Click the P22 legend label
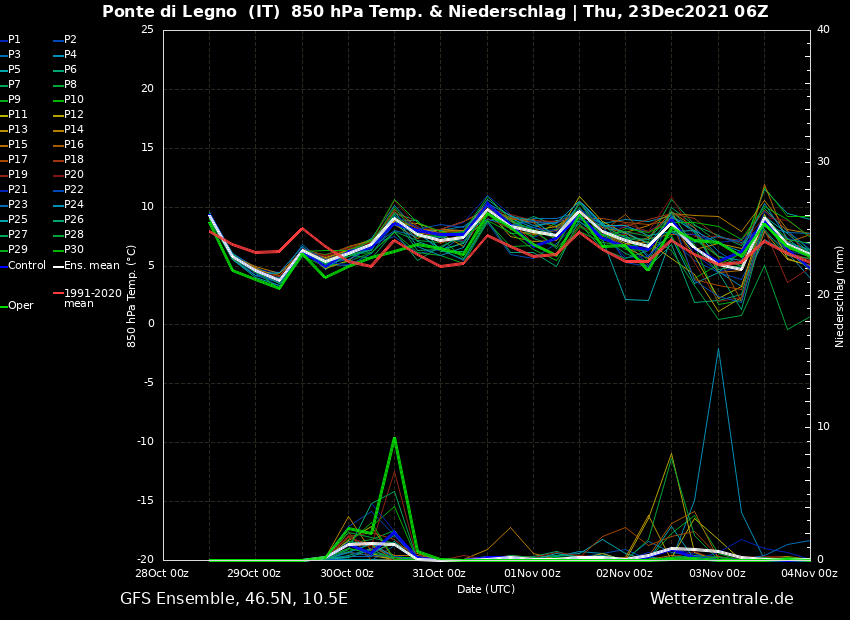This screenshot has width=850, height=620. pyautogui.click(x=73, y=190)
